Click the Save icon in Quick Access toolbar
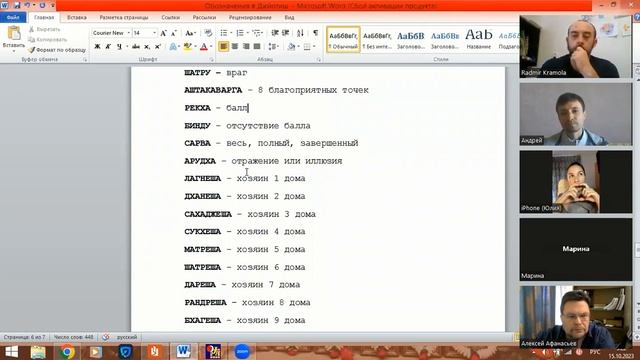The width and height of the screenshot is (640, 360). 17,5
